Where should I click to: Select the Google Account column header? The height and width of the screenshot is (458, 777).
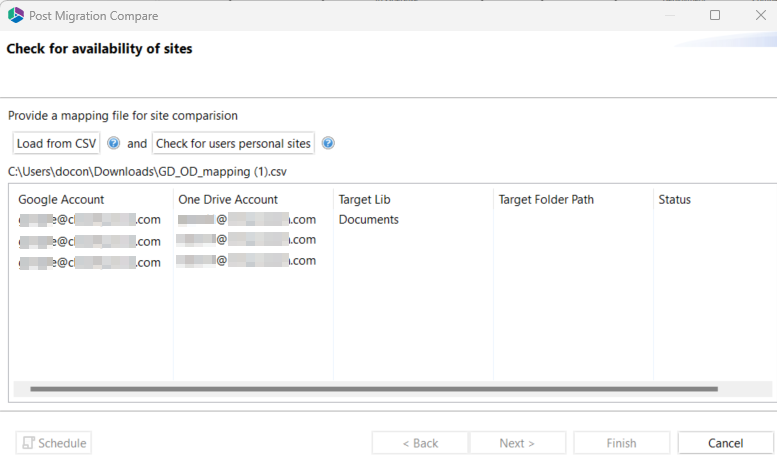tap(61, 200)
